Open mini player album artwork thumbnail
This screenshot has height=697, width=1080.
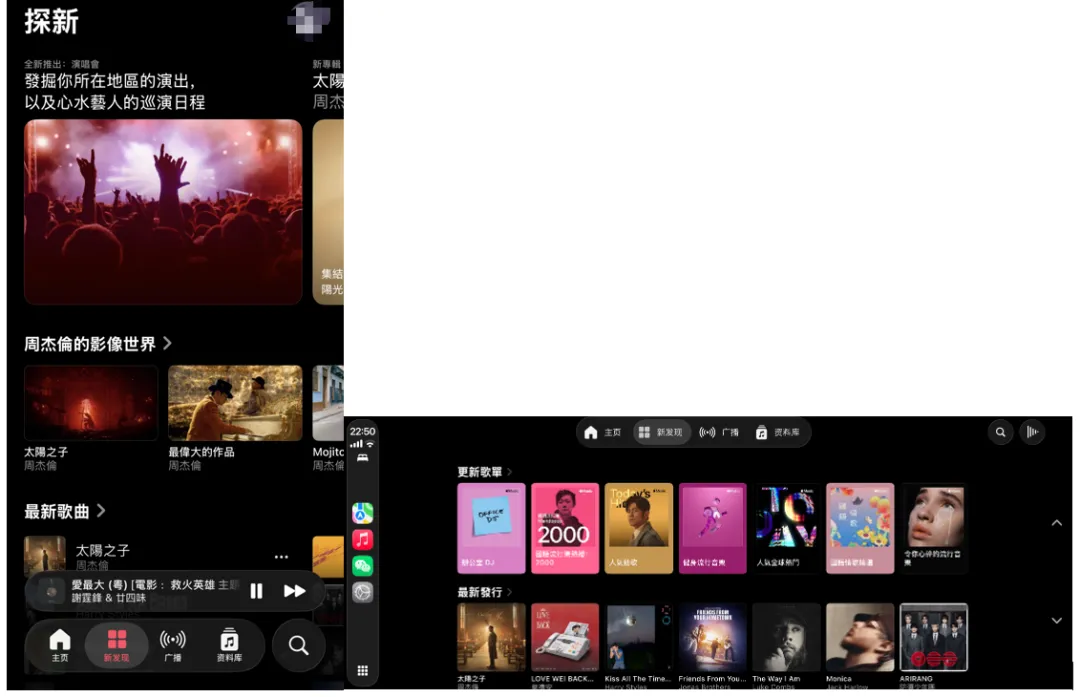(51, 591)
